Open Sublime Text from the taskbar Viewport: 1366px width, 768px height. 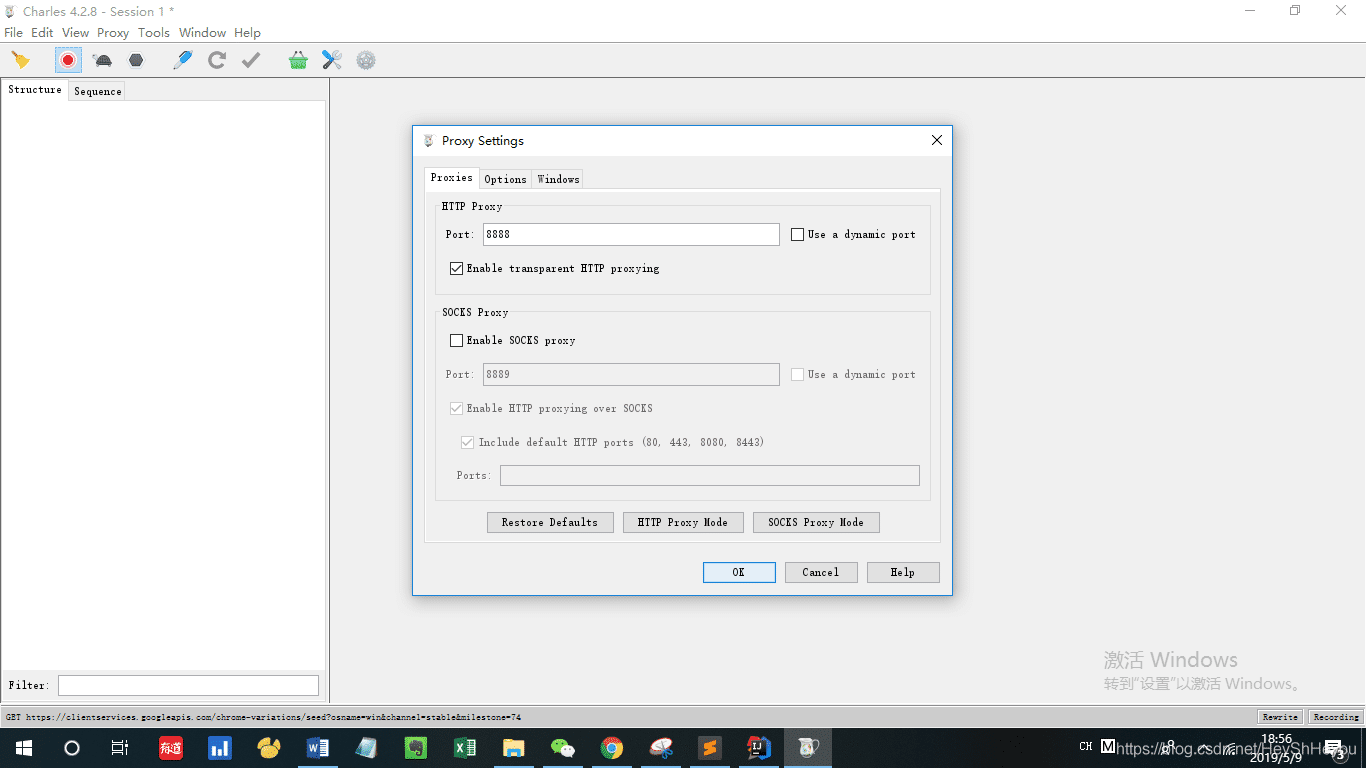710,748
